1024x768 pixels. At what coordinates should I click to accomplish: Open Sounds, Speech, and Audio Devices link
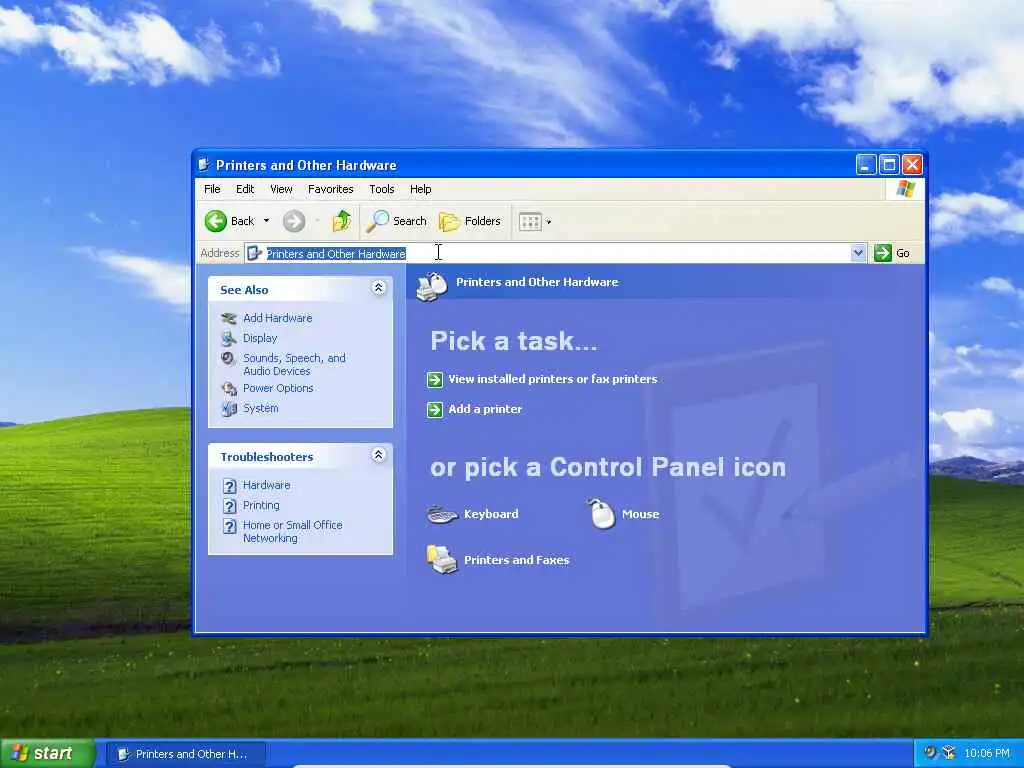coord(295,364)
